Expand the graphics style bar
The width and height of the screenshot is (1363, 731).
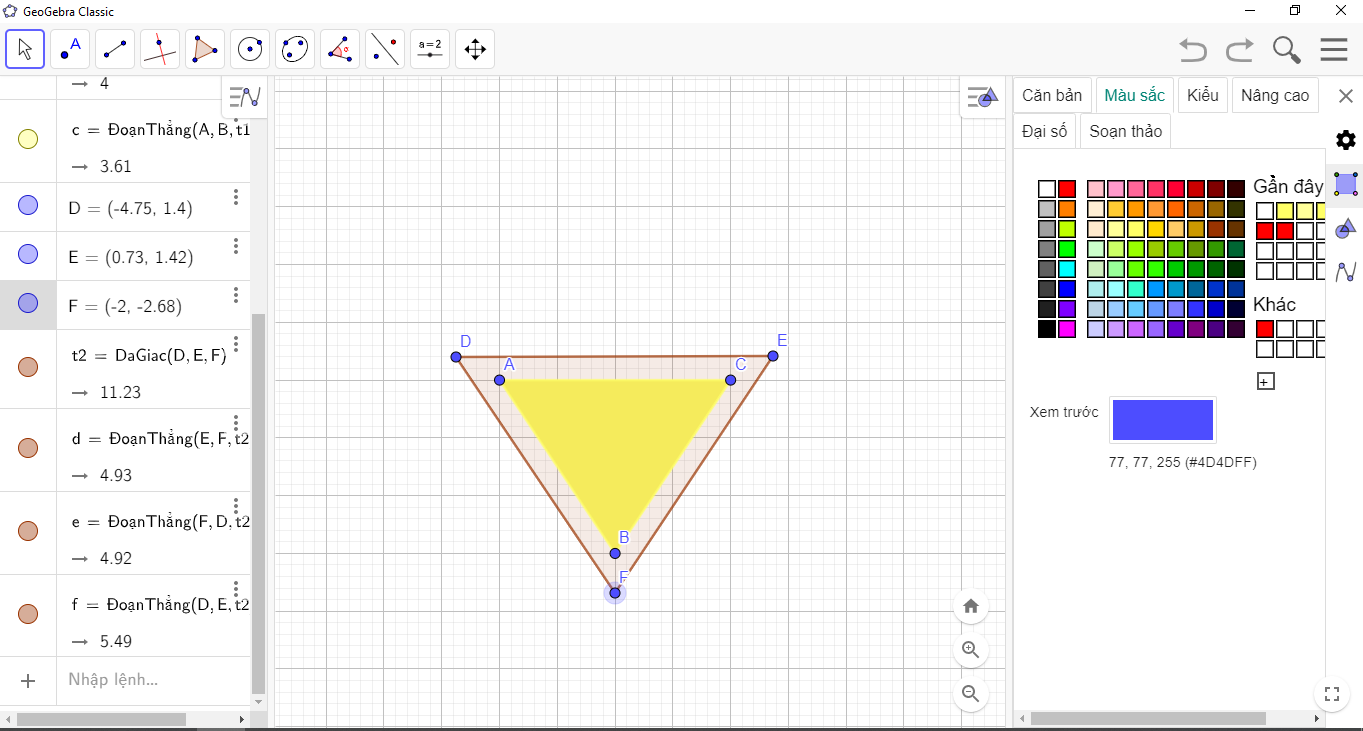982,98
